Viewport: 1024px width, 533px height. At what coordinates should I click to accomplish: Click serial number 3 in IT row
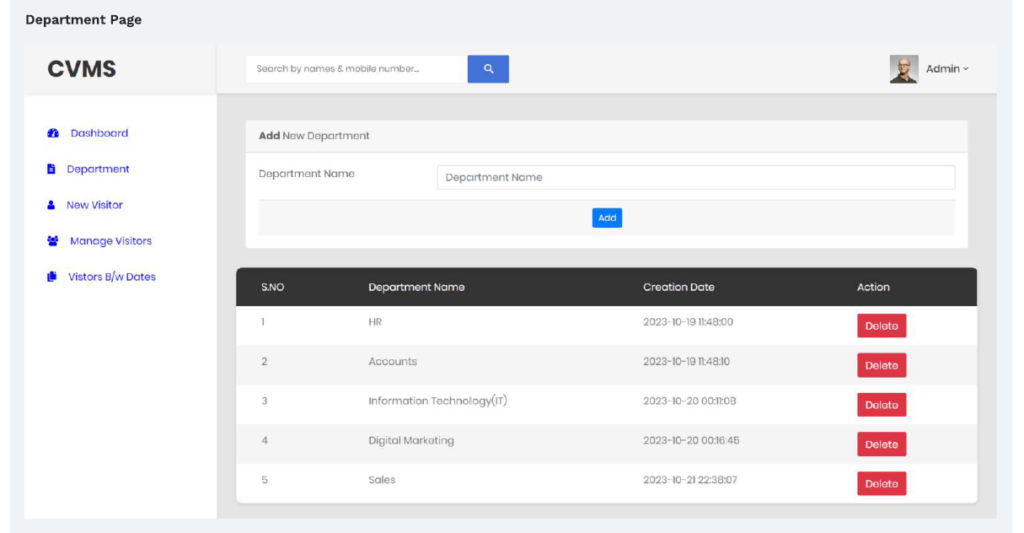(x=264, y=401)
